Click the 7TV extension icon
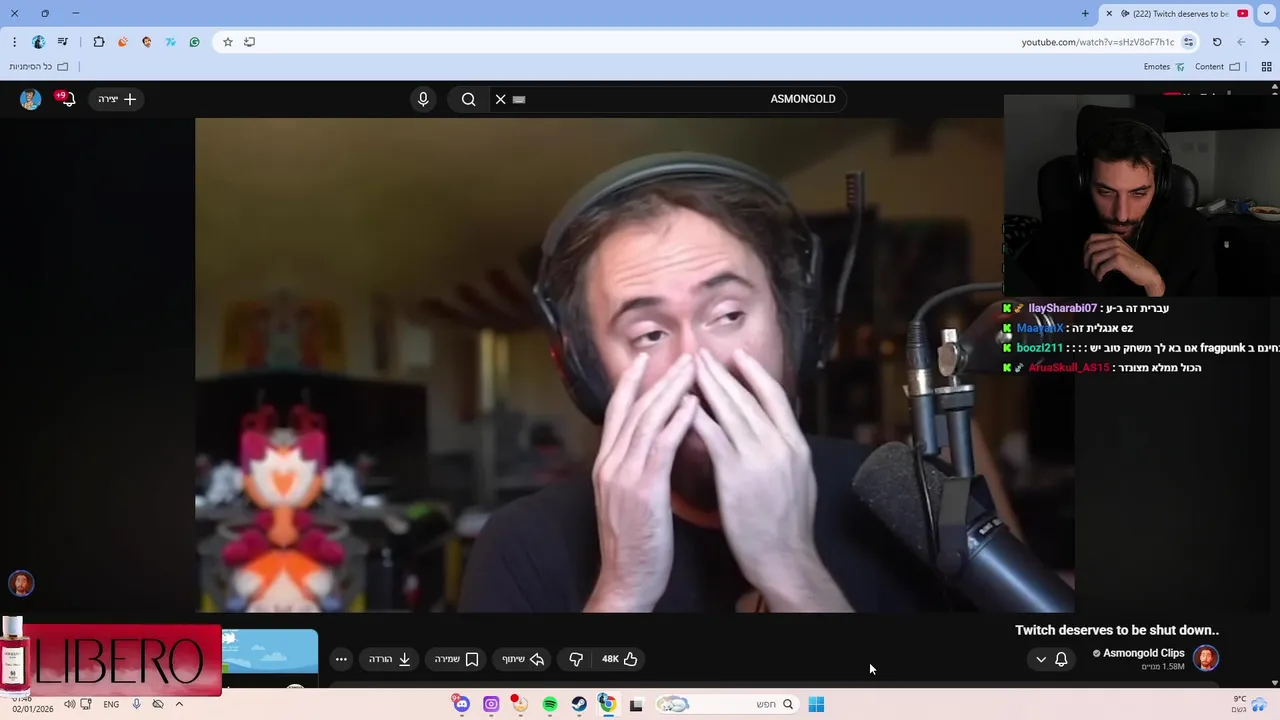1280x720 pixels. (x=171, y=42)
